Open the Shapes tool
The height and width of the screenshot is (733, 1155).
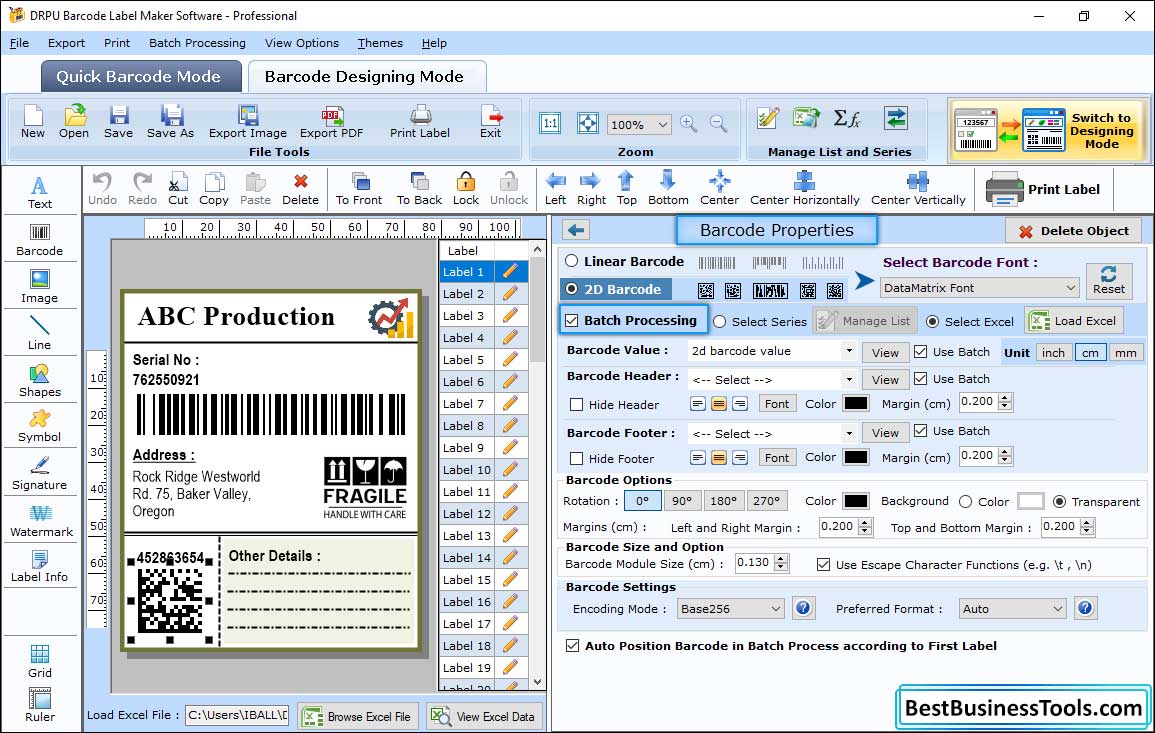pos(40,380)
